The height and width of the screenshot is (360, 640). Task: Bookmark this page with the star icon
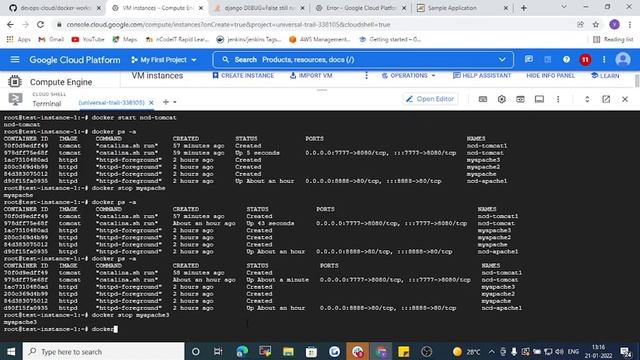[x=596, y=24]
